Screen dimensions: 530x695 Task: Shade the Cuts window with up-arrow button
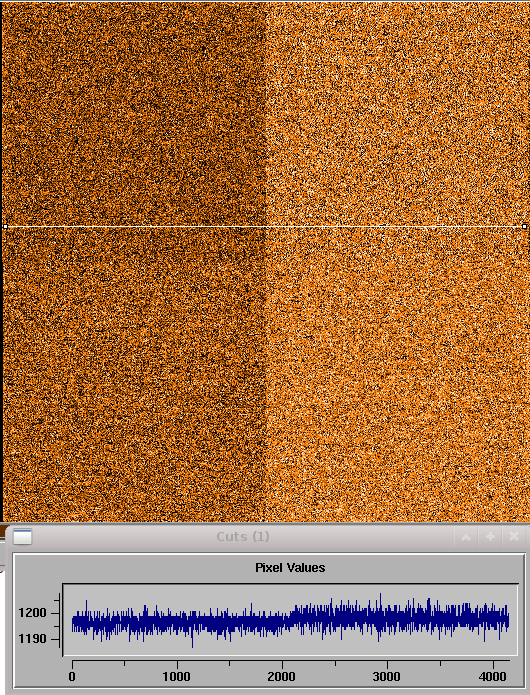pos(466,537)
